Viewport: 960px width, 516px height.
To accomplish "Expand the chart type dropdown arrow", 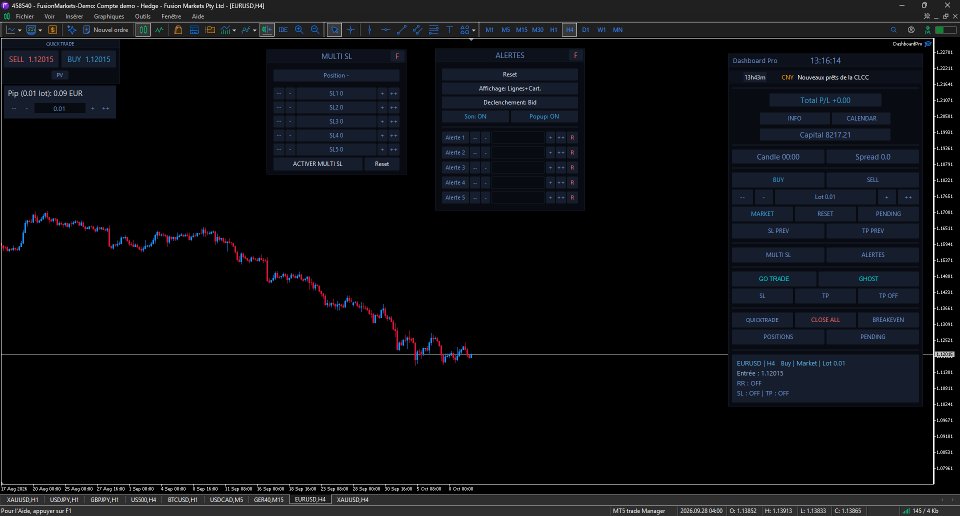I will [20, 30].
